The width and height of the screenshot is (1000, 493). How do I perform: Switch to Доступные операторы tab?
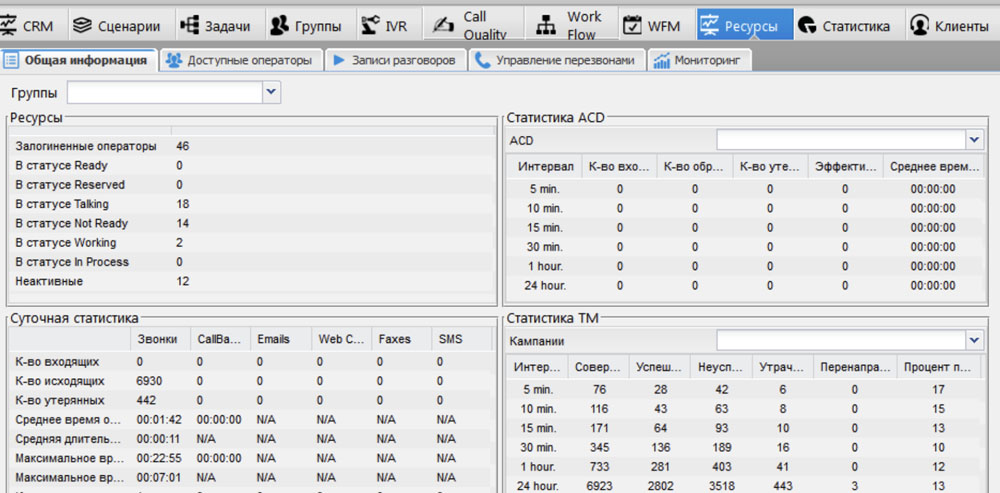click(x=238, y=61)
